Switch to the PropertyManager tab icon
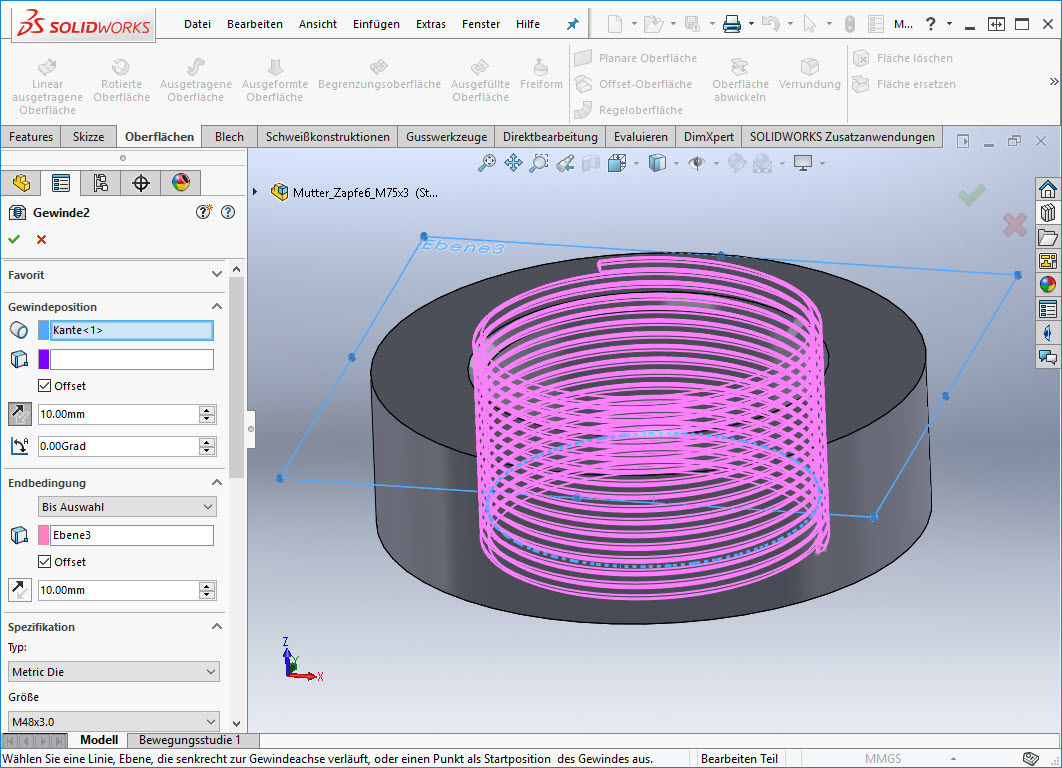Viewport: 1062px width, 768px height. pos(61,183)
